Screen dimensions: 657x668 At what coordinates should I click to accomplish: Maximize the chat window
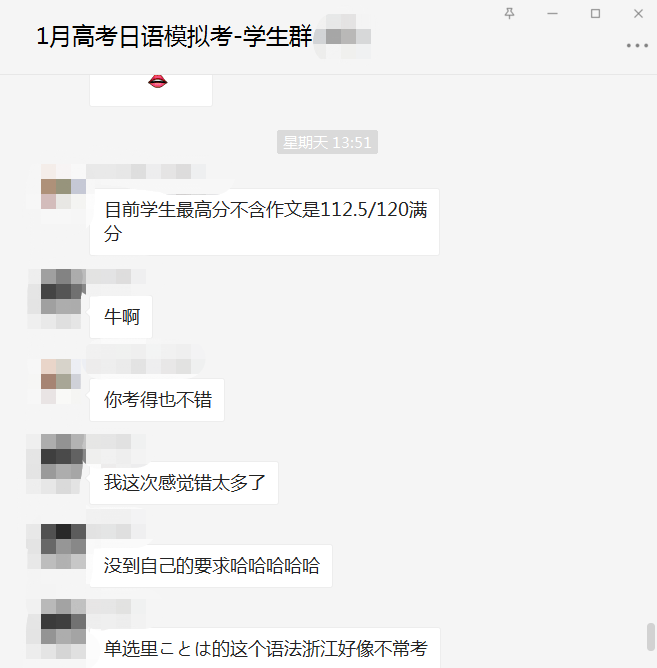tap(595, 14)
